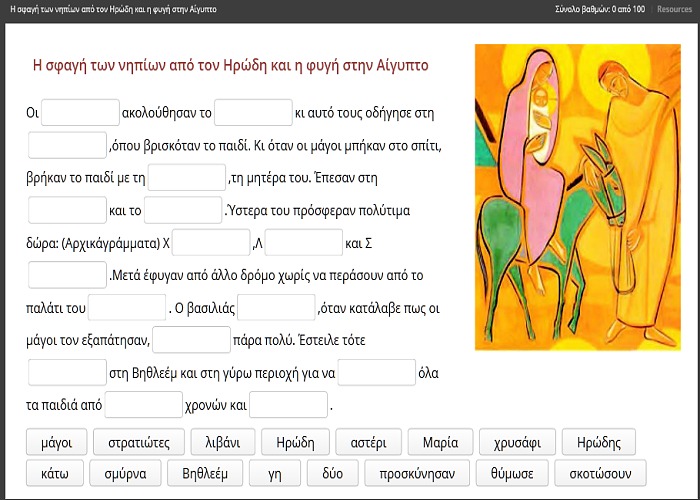
Task: Select the word button Ηρώδη
Action: click(295, 442)
